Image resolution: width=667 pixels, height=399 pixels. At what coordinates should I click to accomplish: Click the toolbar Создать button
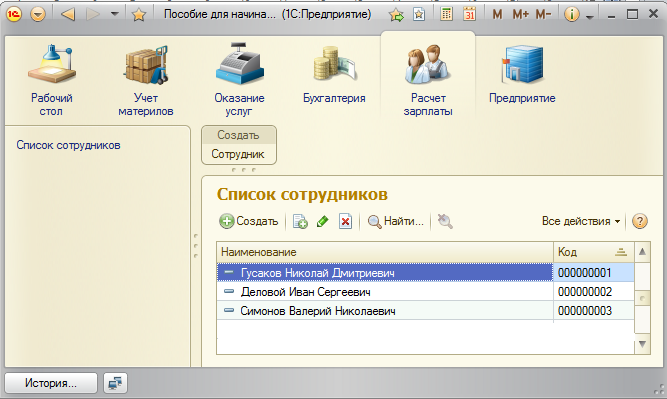pyautogui.click(x=248, y=221)
